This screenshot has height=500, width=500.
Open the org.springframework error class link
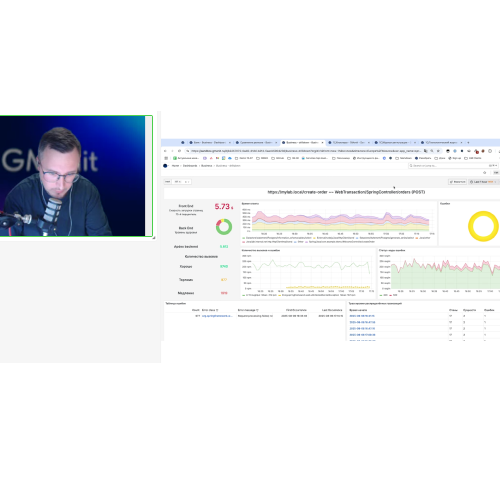pos(217,316)
